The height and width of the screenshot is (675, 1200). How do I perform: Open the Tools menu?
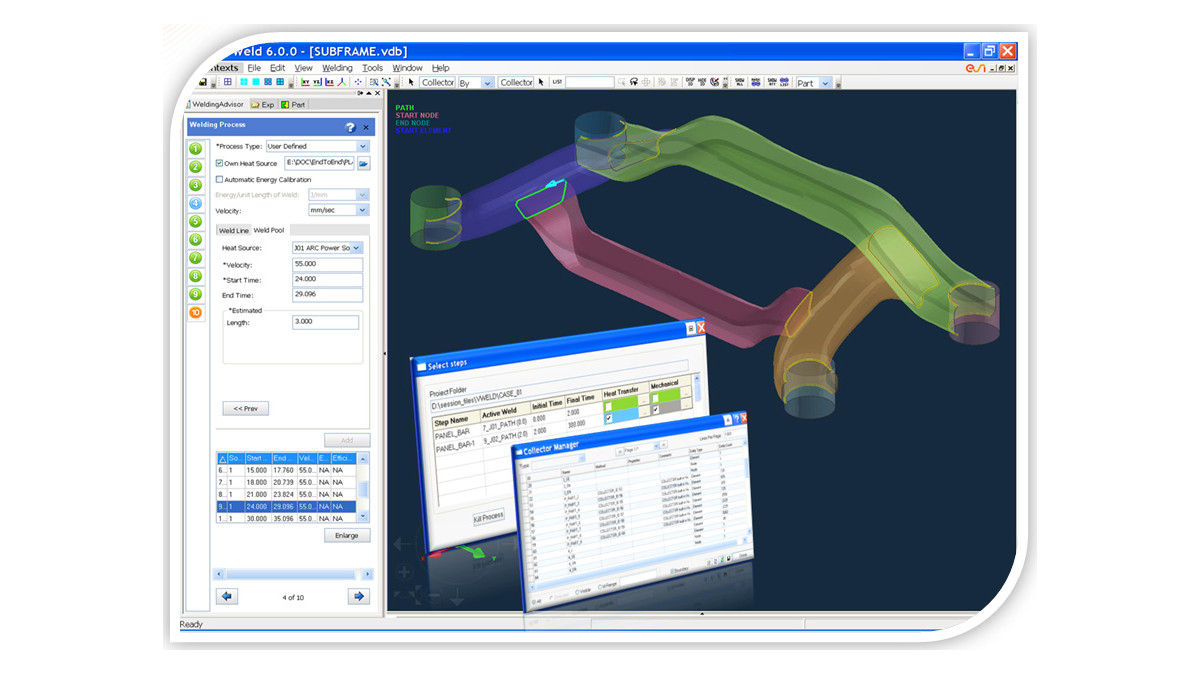pyautogui.click(x=373, y=68)
